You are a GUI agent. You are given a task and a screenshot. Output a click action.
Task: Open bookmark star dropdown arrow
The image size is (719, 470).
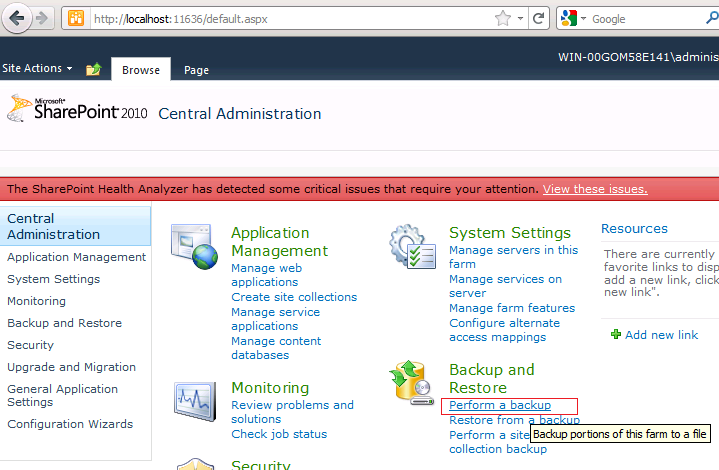click(x=520, y=18)
